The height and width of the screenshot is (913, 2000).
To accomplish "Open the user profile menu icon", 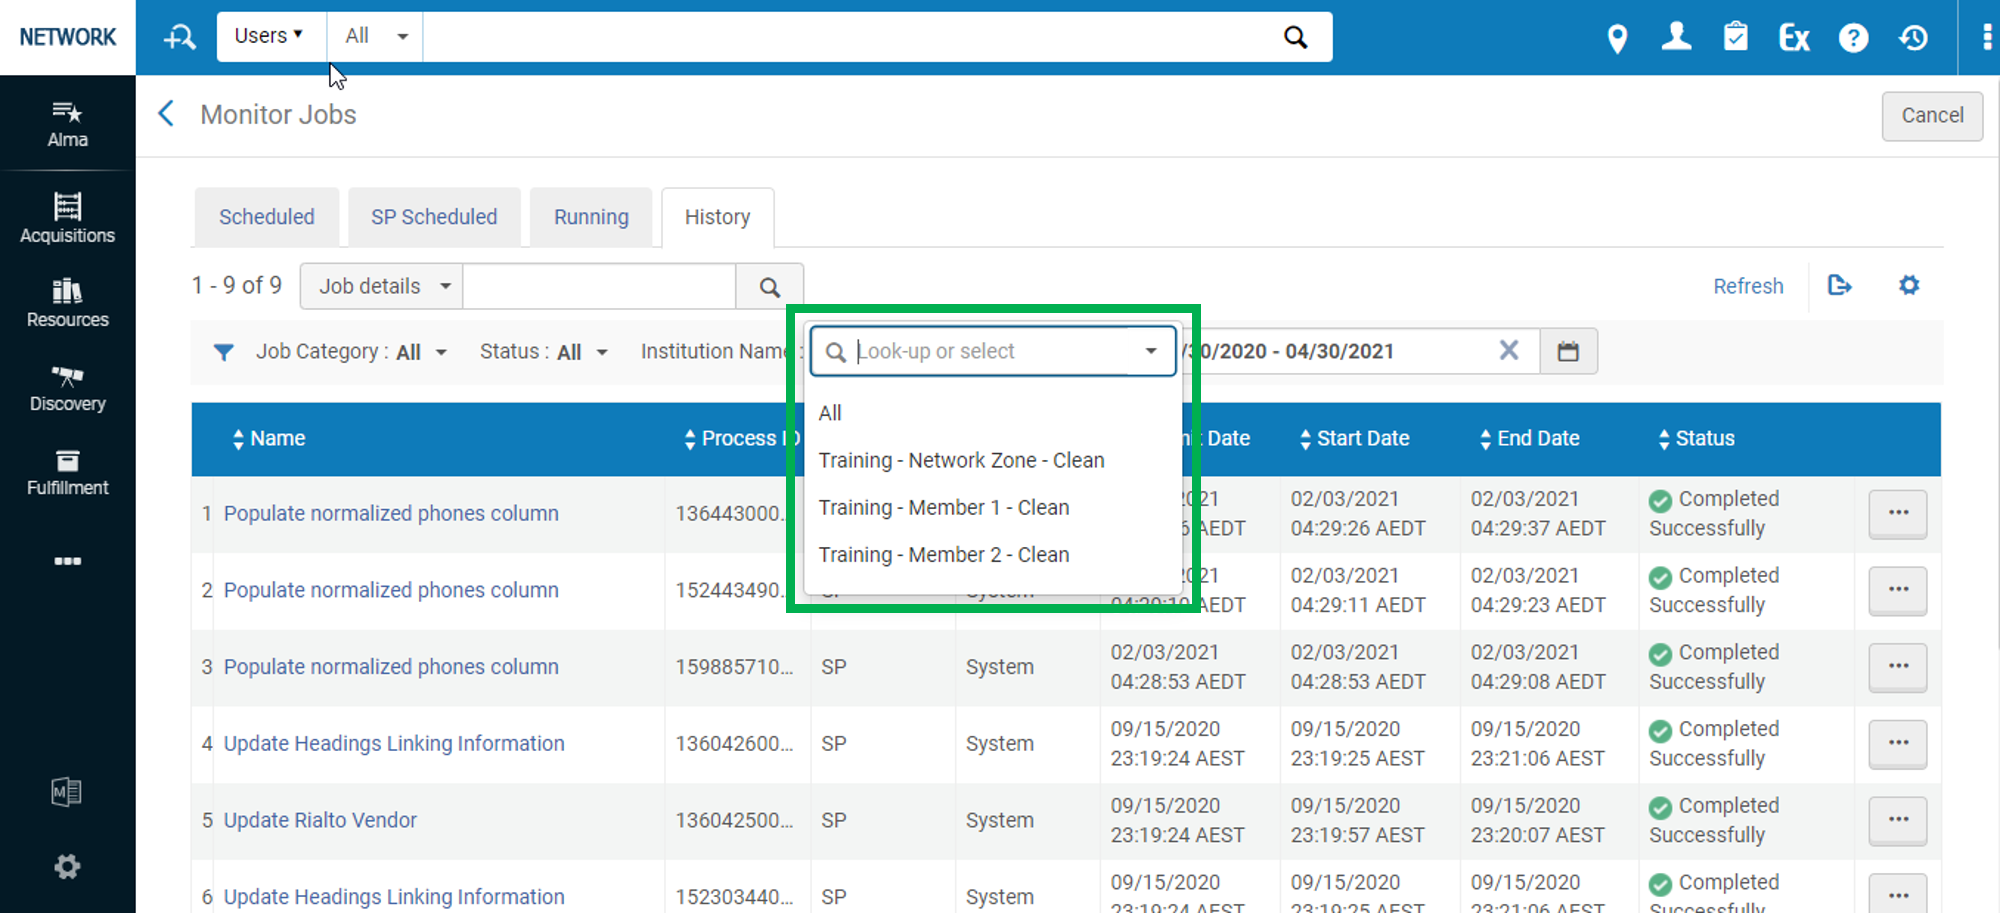I will click(x=1676, y=37).
